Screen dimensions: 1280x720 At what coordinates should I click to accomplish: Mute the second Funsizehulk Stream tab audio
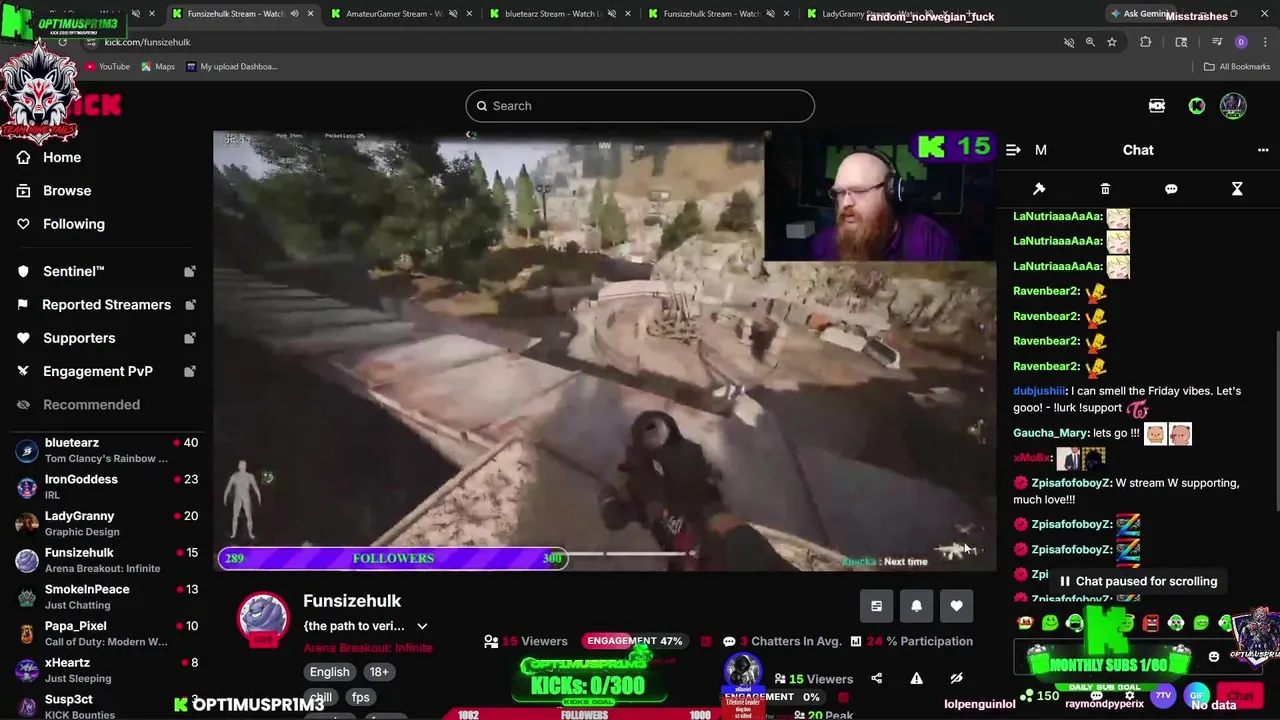tap(770, 14)
